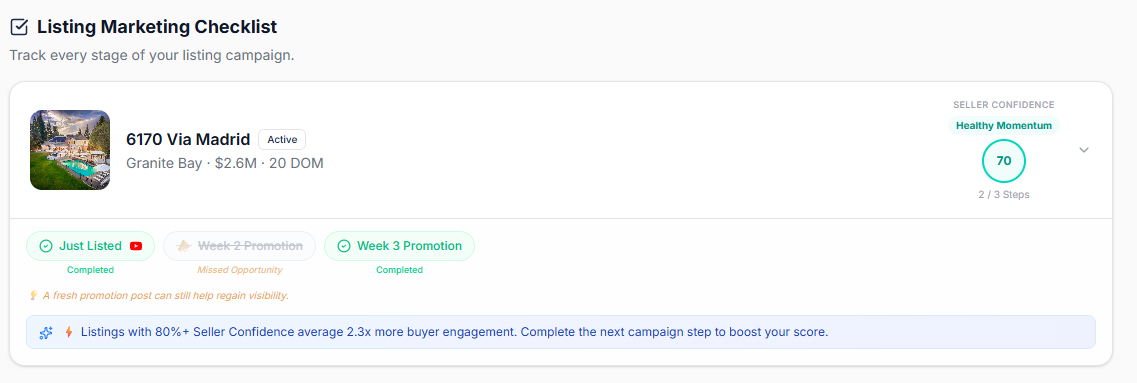This screenshot has width=1137, height=383.
Task: Click the Missed Opportunity label
Action: 239,270
